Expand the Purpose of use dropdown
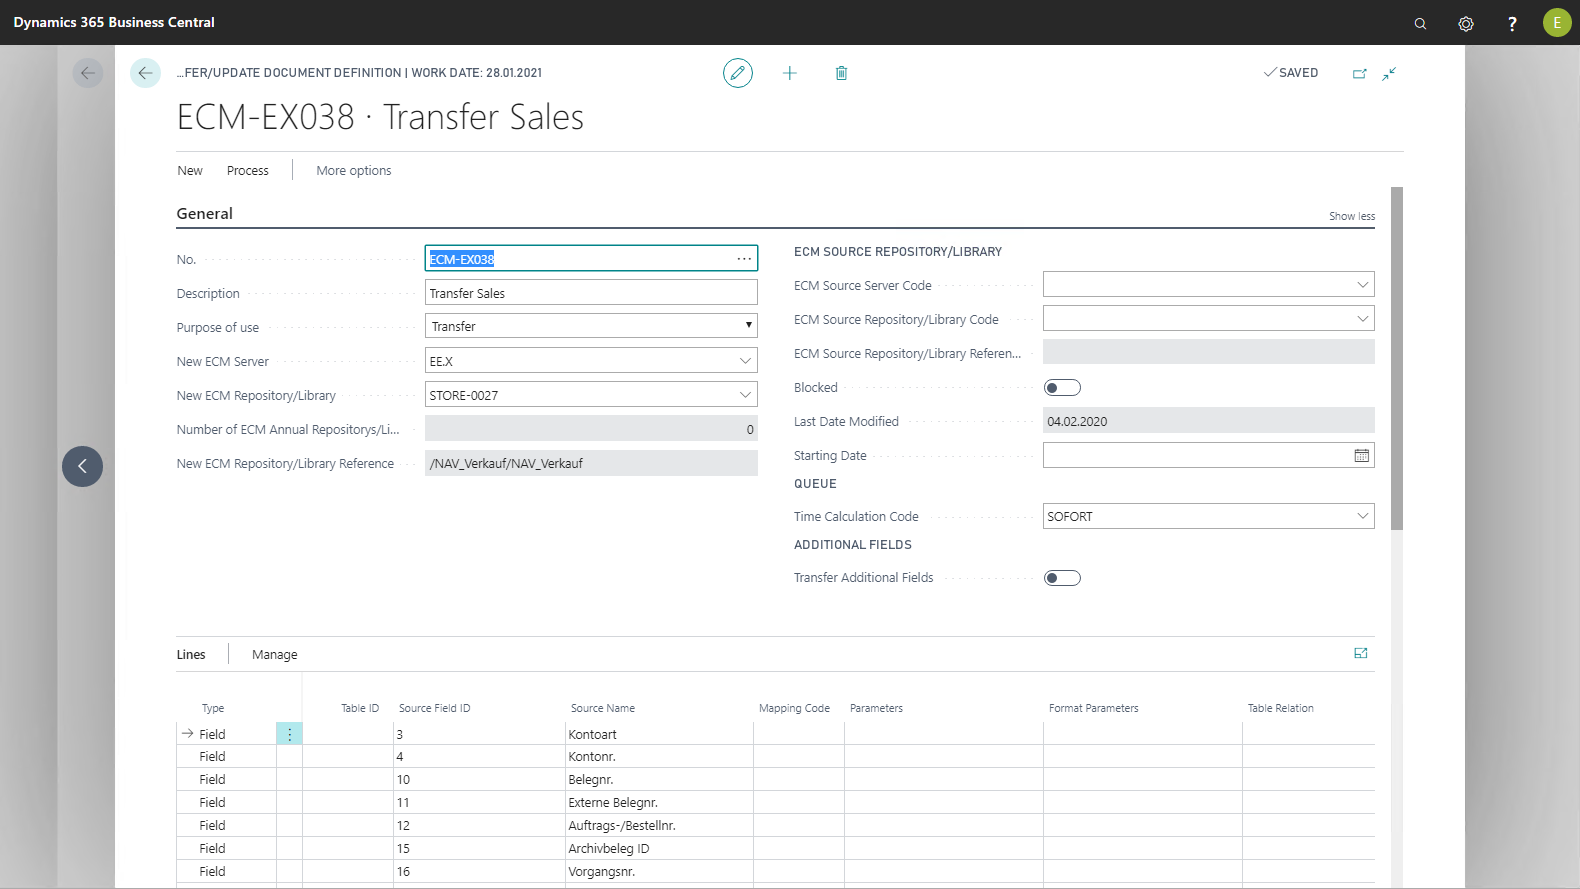1580x889 pixels. click(x=747, y=326)
